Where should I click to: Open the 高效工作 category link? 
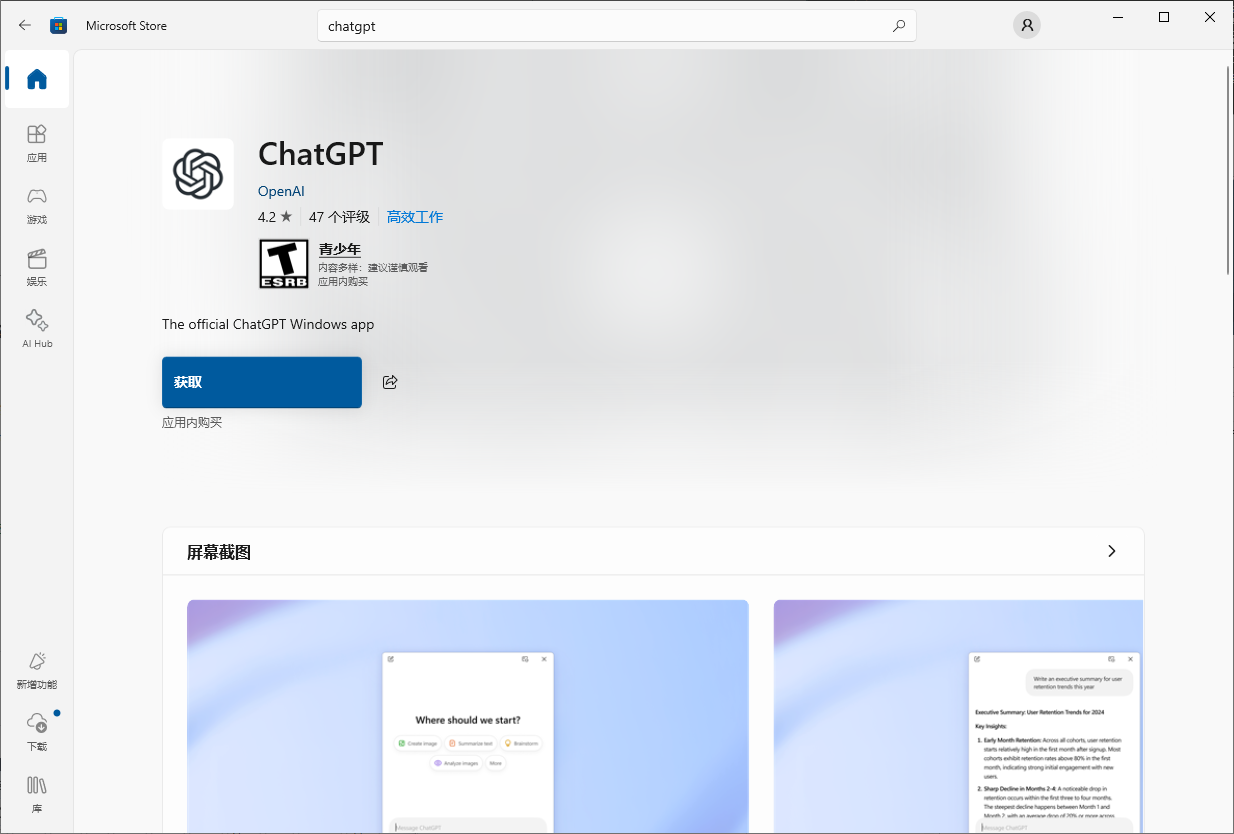click(415, 217)
